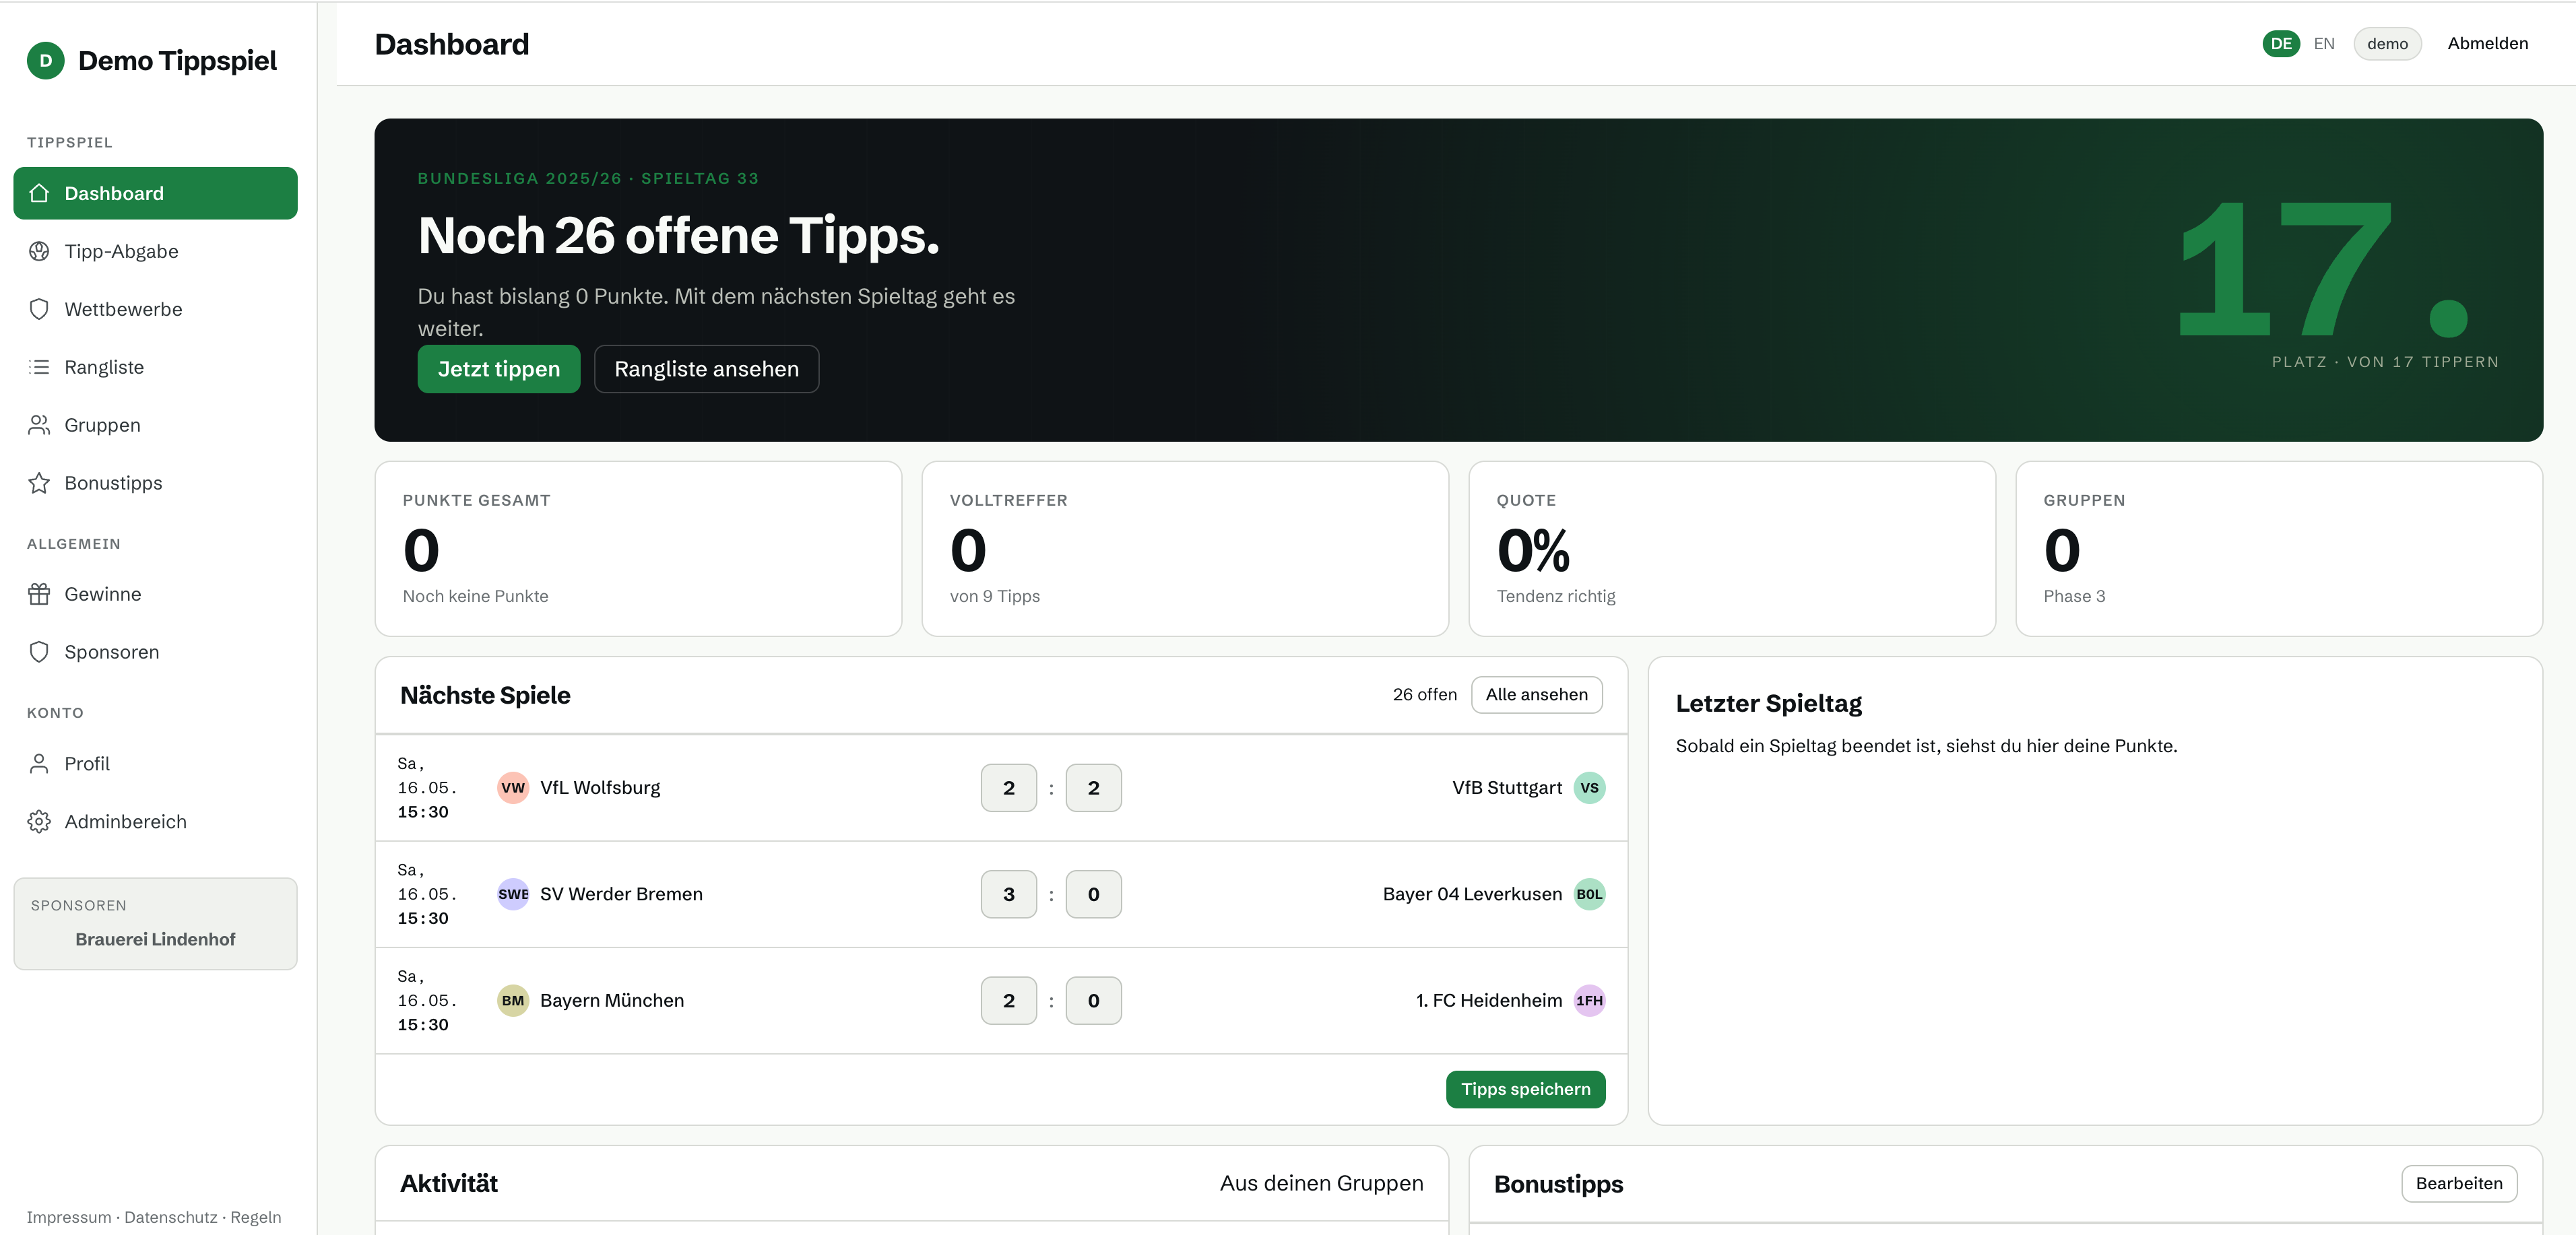Click the Impressum footer link
Screen dimensions: 2576x1235
(x=69, y=1217)
